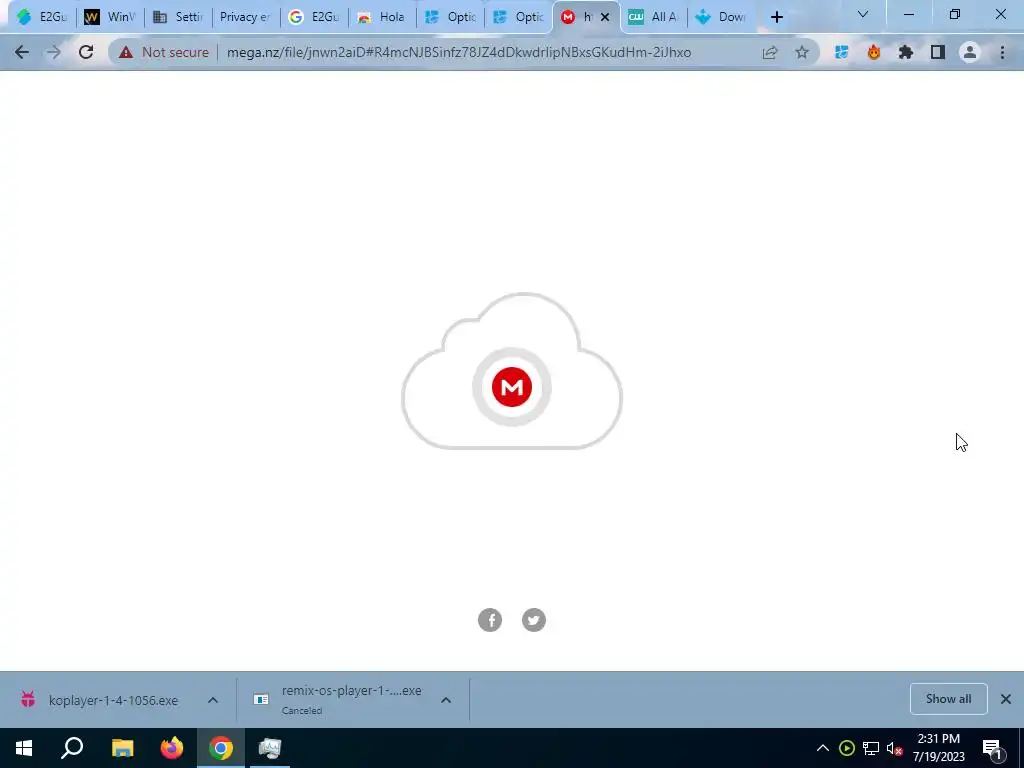Switch to the WinW tab
Image resolution: width=1024 pixels, height=768 pixels.
click(110, 17)
